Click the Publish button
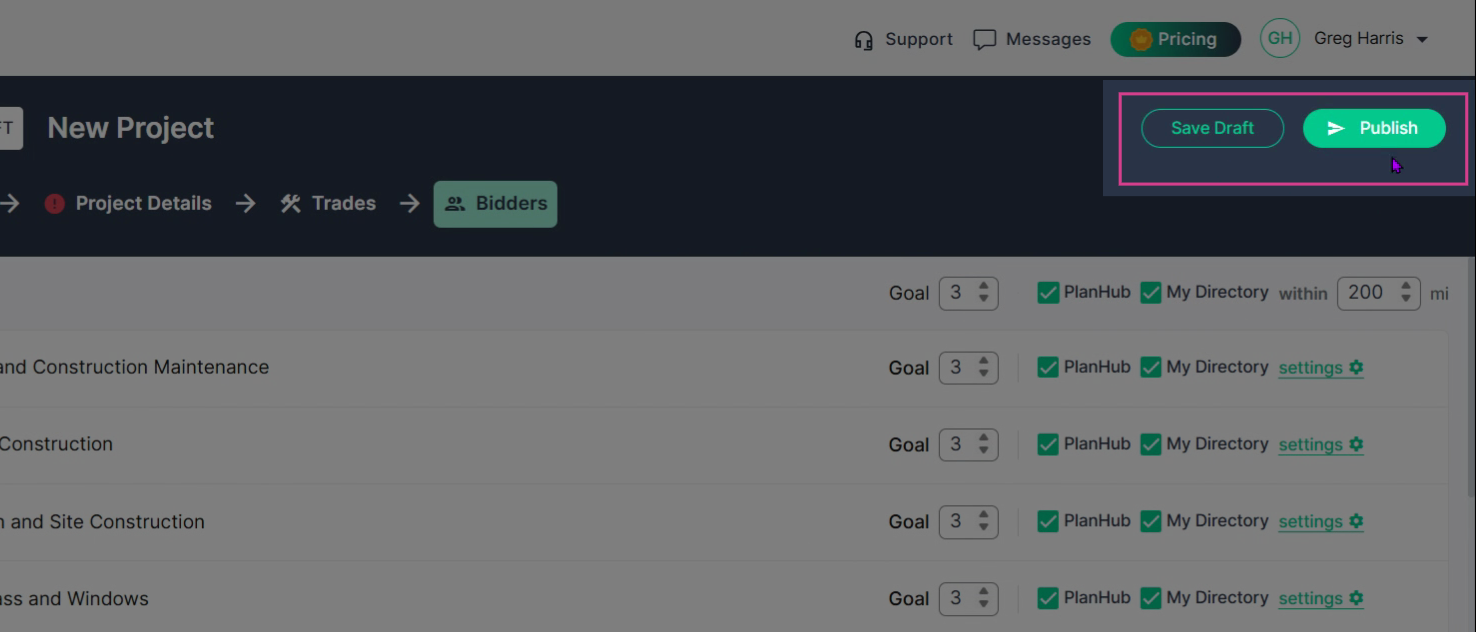Image resolution: width=1476 pixels, height=632 pixels. click(x=1374, y=128)
